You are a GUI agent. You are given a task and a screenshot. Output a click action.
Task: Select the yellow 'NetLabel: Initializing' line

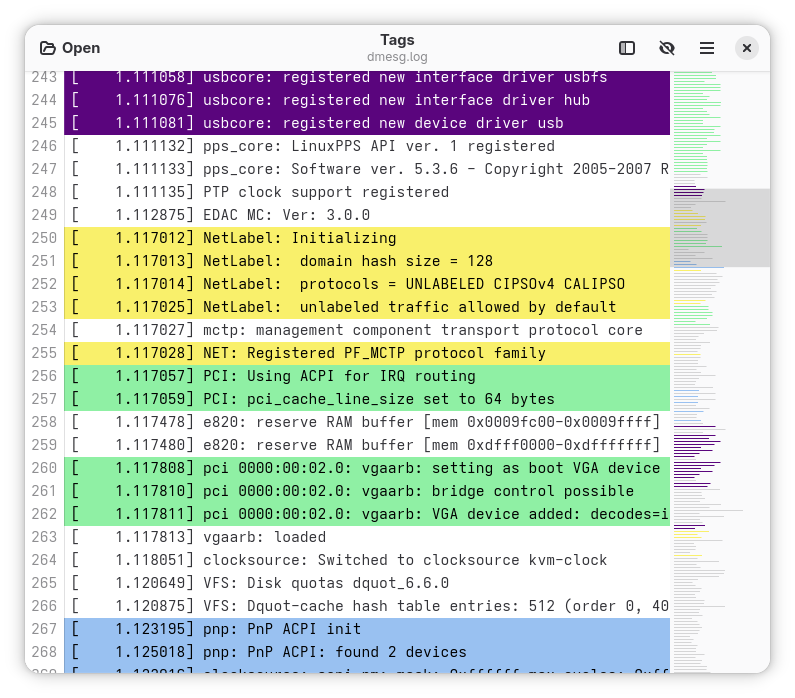(x=300, y=238)
